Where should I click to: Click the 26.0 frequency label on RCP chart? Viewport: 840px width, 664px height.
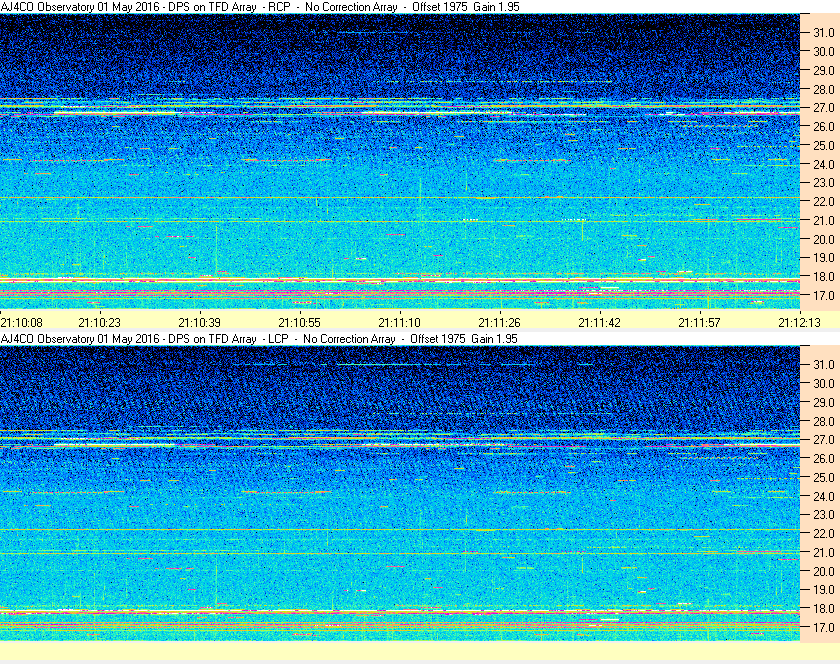tap(824, 127)
